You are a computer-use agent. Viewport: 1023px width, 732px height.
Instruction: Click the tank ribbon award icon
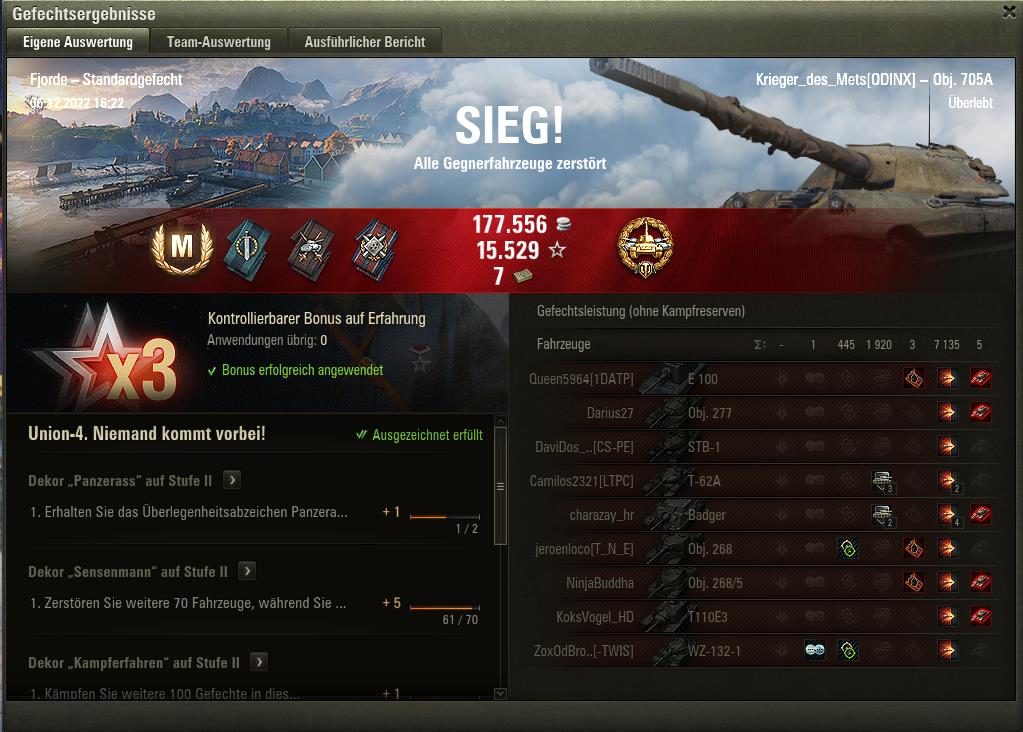[311, 250]
